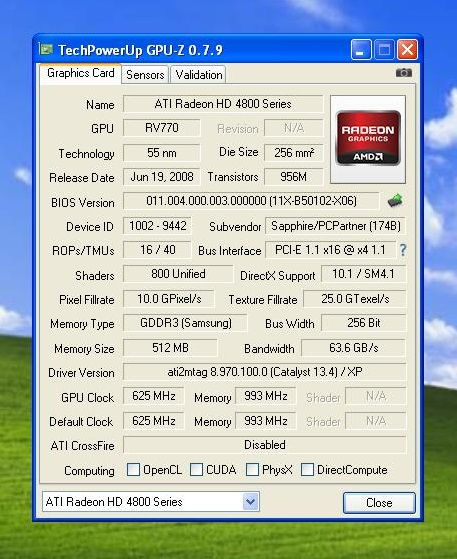Viewport: 457px width, 559px height.
Task: Switch to the Graphics Card tab
Action: click(81, 73)
